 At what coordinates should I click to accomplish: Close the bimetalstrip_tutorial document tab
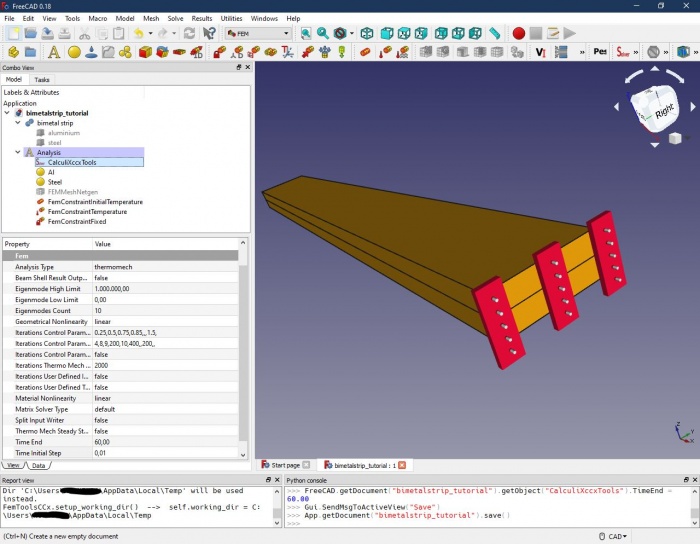[x=402, y=465]
